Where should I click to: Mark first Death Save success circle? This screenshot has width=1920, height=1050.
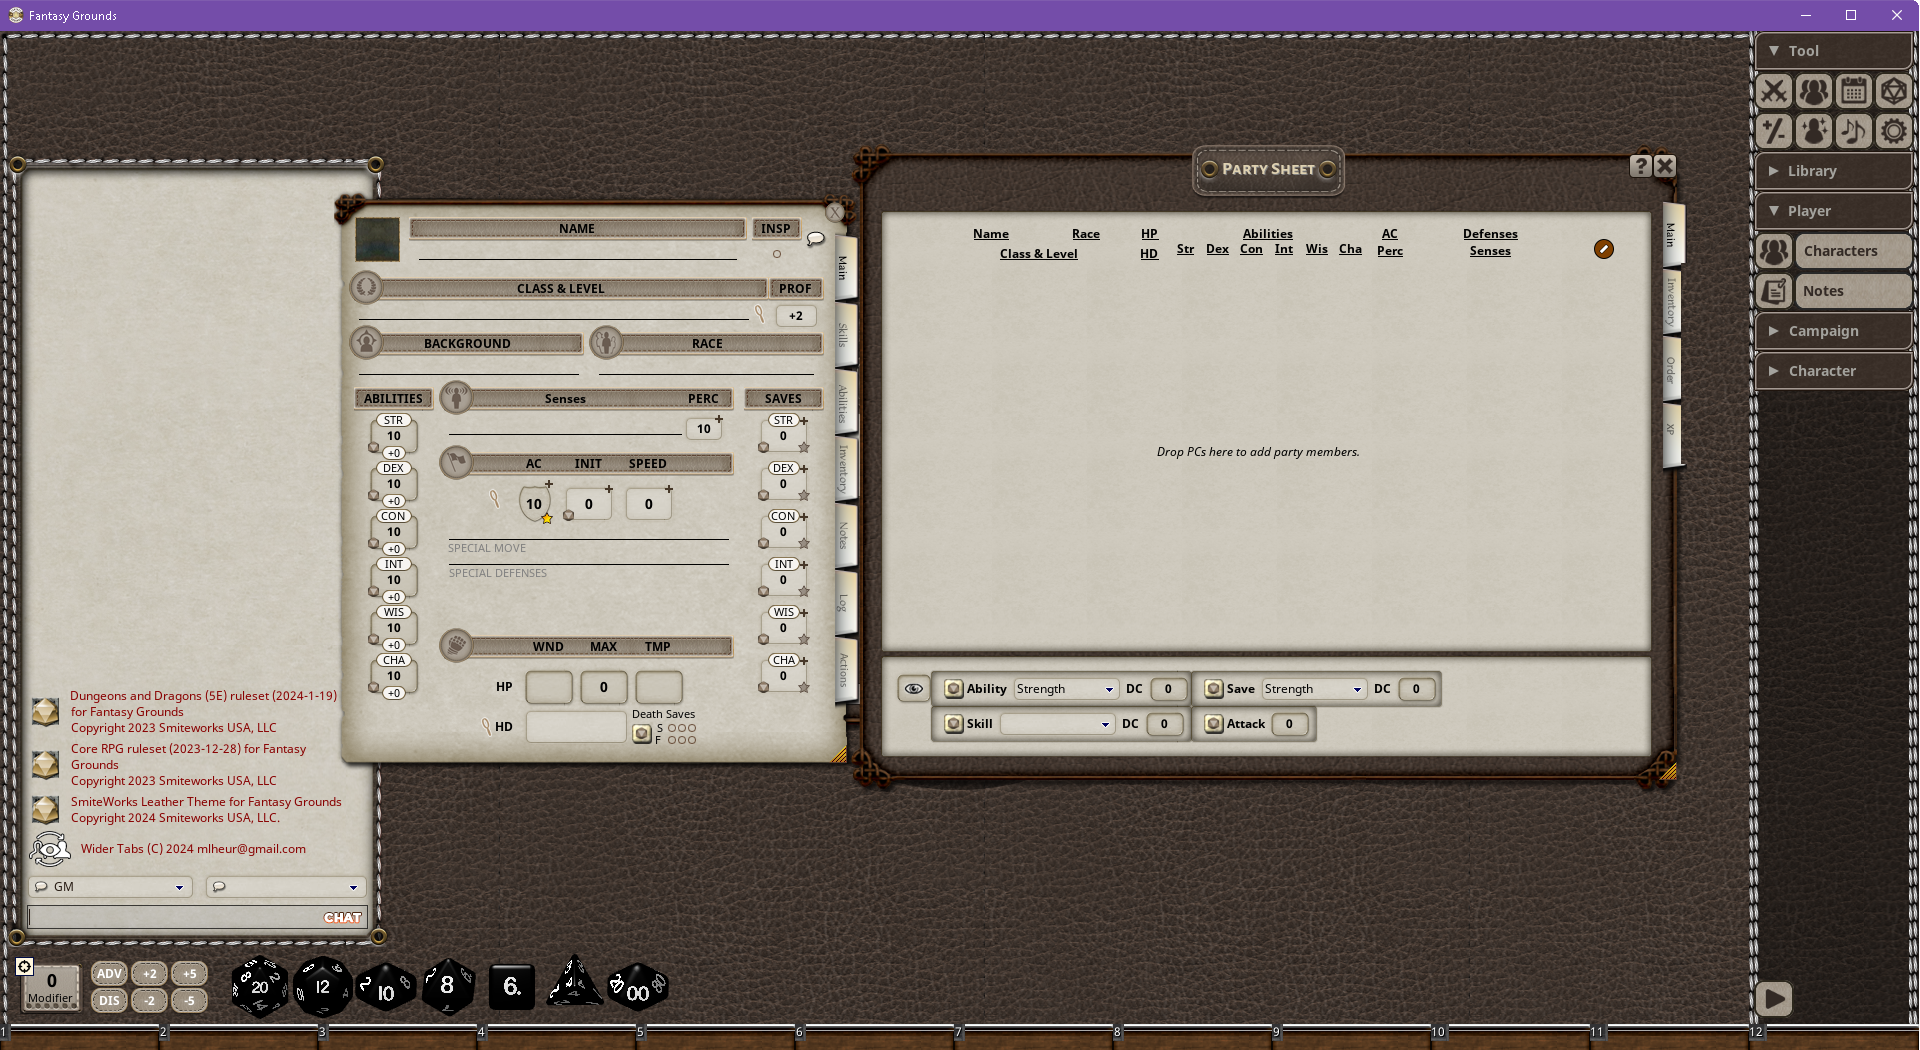pyautogui.click(x=672, y=728)
